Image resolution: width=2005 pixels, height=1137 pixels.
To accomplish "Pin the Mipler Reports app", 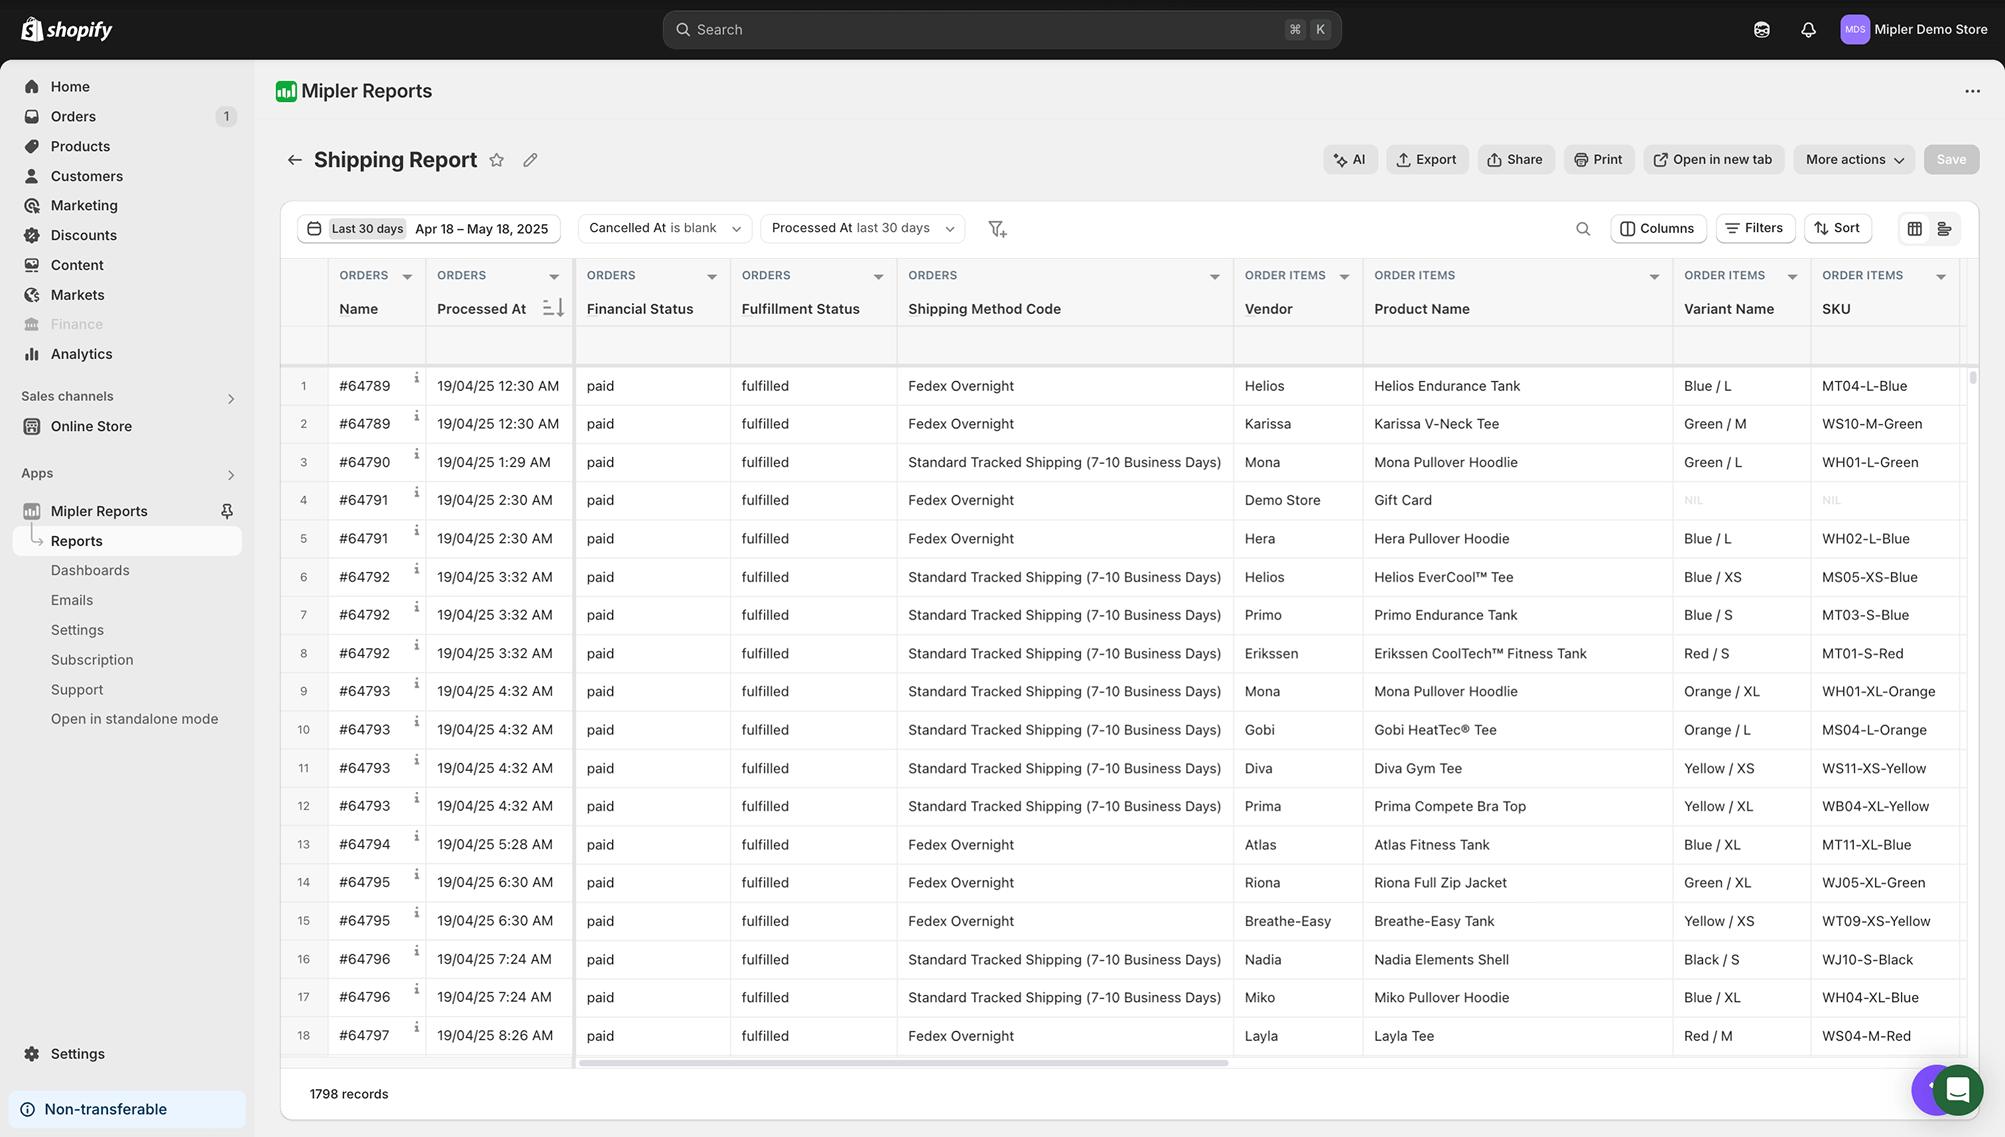I will [227, 511].
